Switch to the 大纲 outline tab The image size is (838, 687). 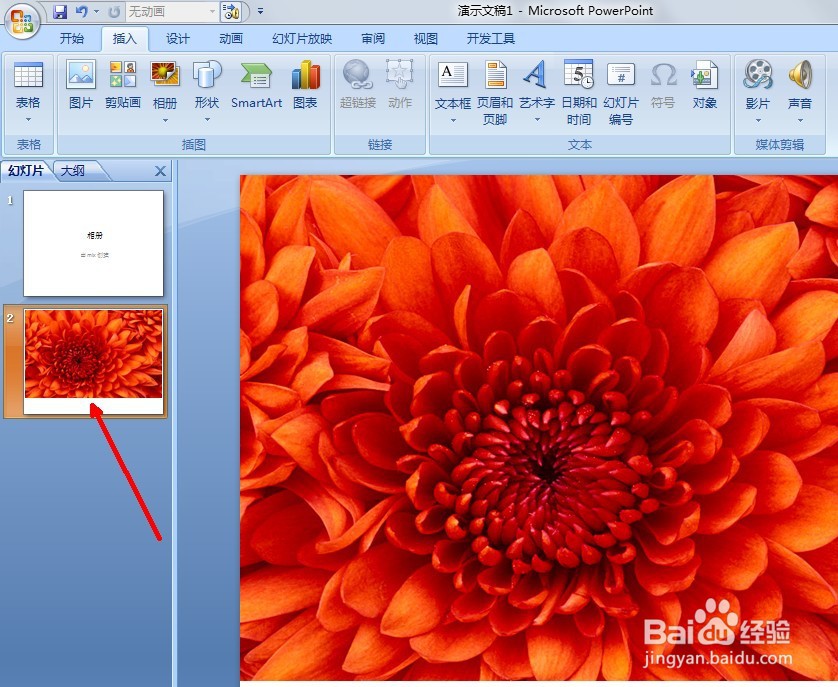pos(73,171)
